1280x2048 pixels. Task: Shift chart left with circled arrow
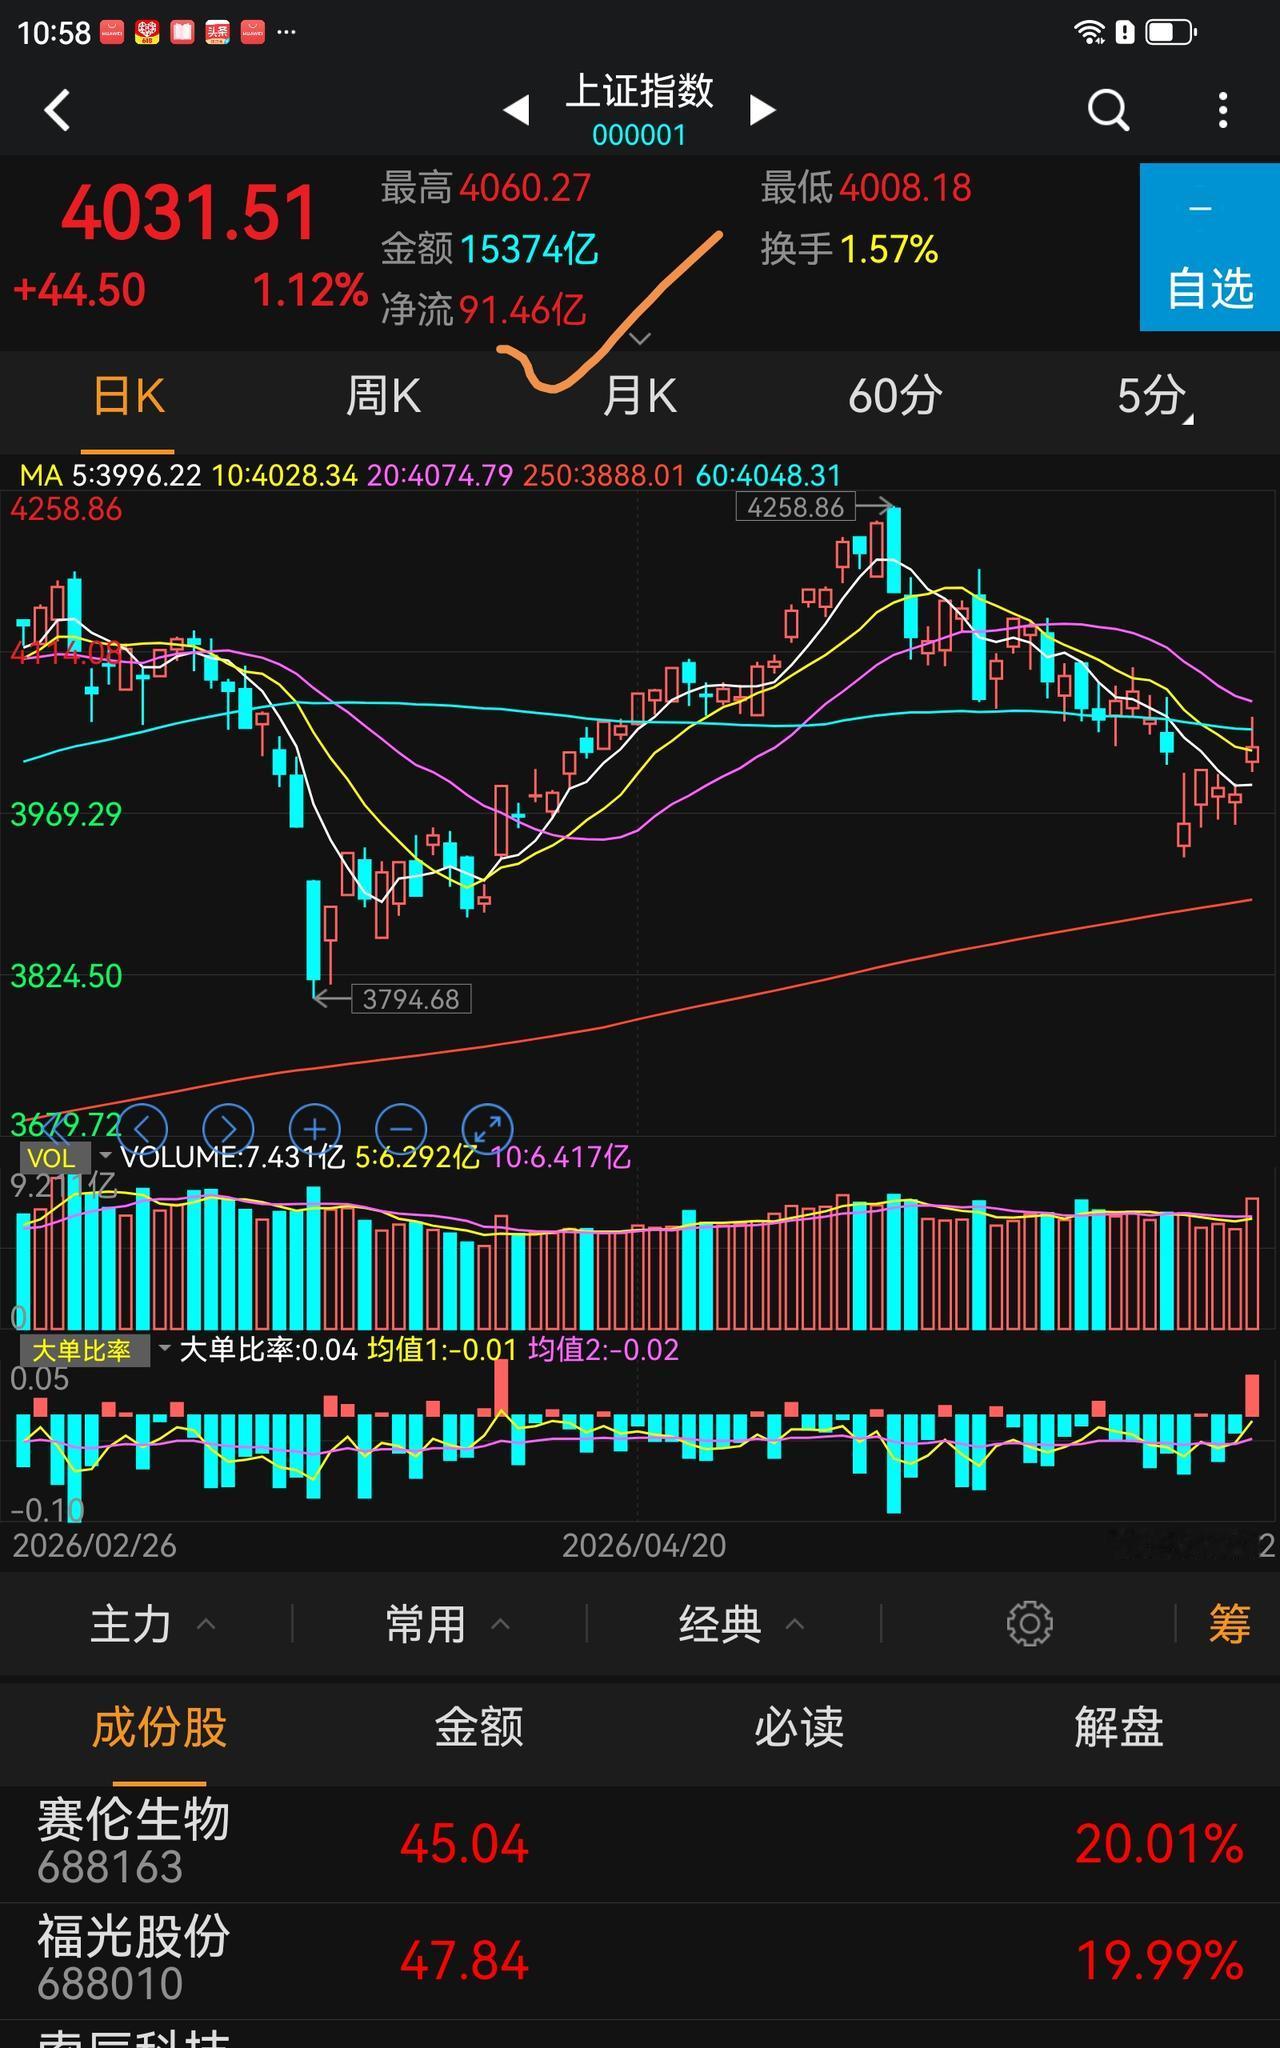coord(143,1129)
